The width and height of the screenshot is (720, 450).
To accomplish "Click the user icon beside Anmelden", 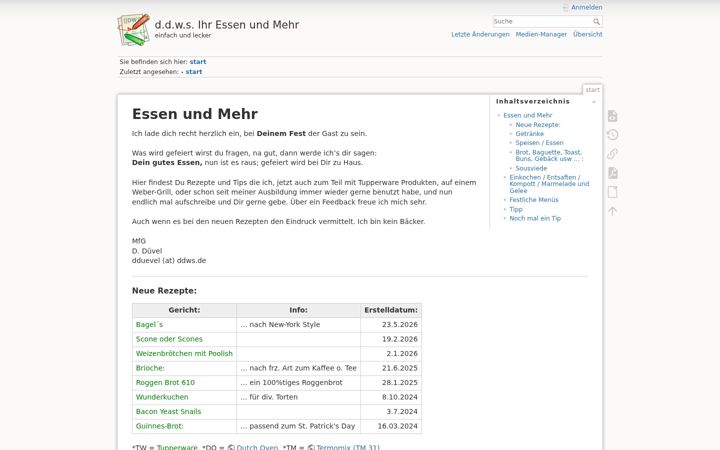I will 566,7.
